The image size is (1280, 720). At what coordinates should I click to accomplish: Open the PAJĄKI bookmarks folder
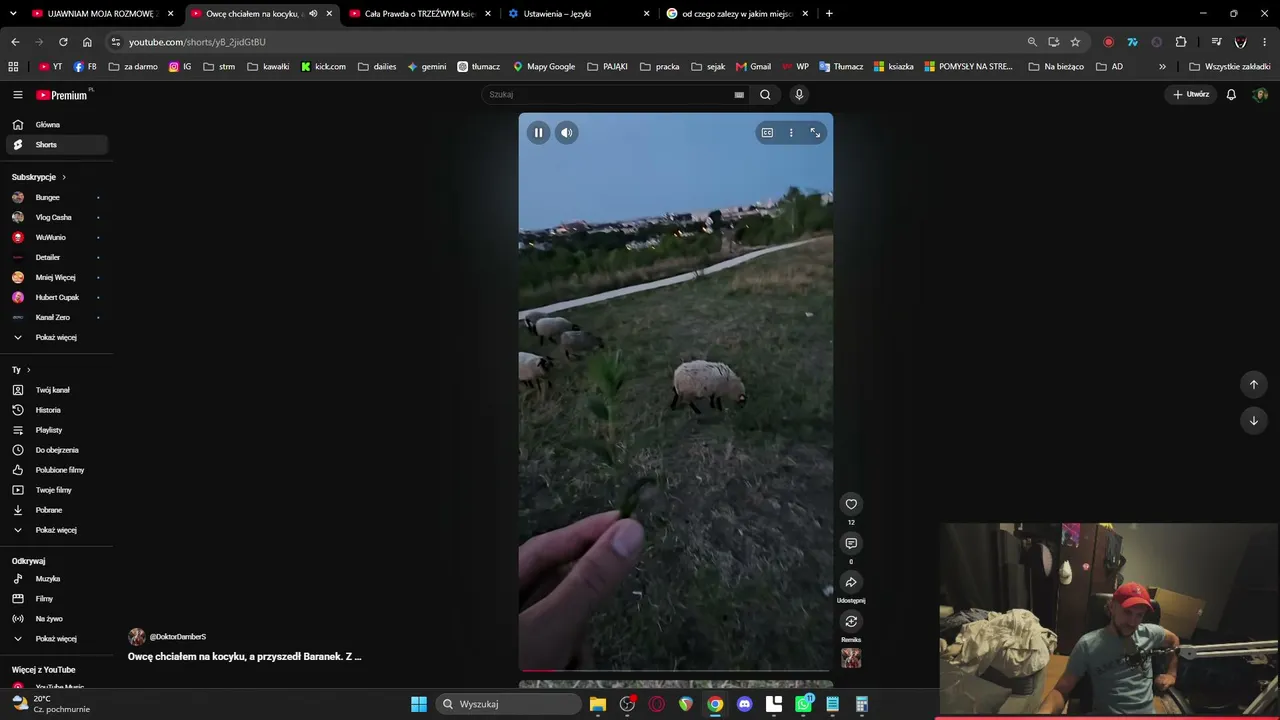[607, 67]
